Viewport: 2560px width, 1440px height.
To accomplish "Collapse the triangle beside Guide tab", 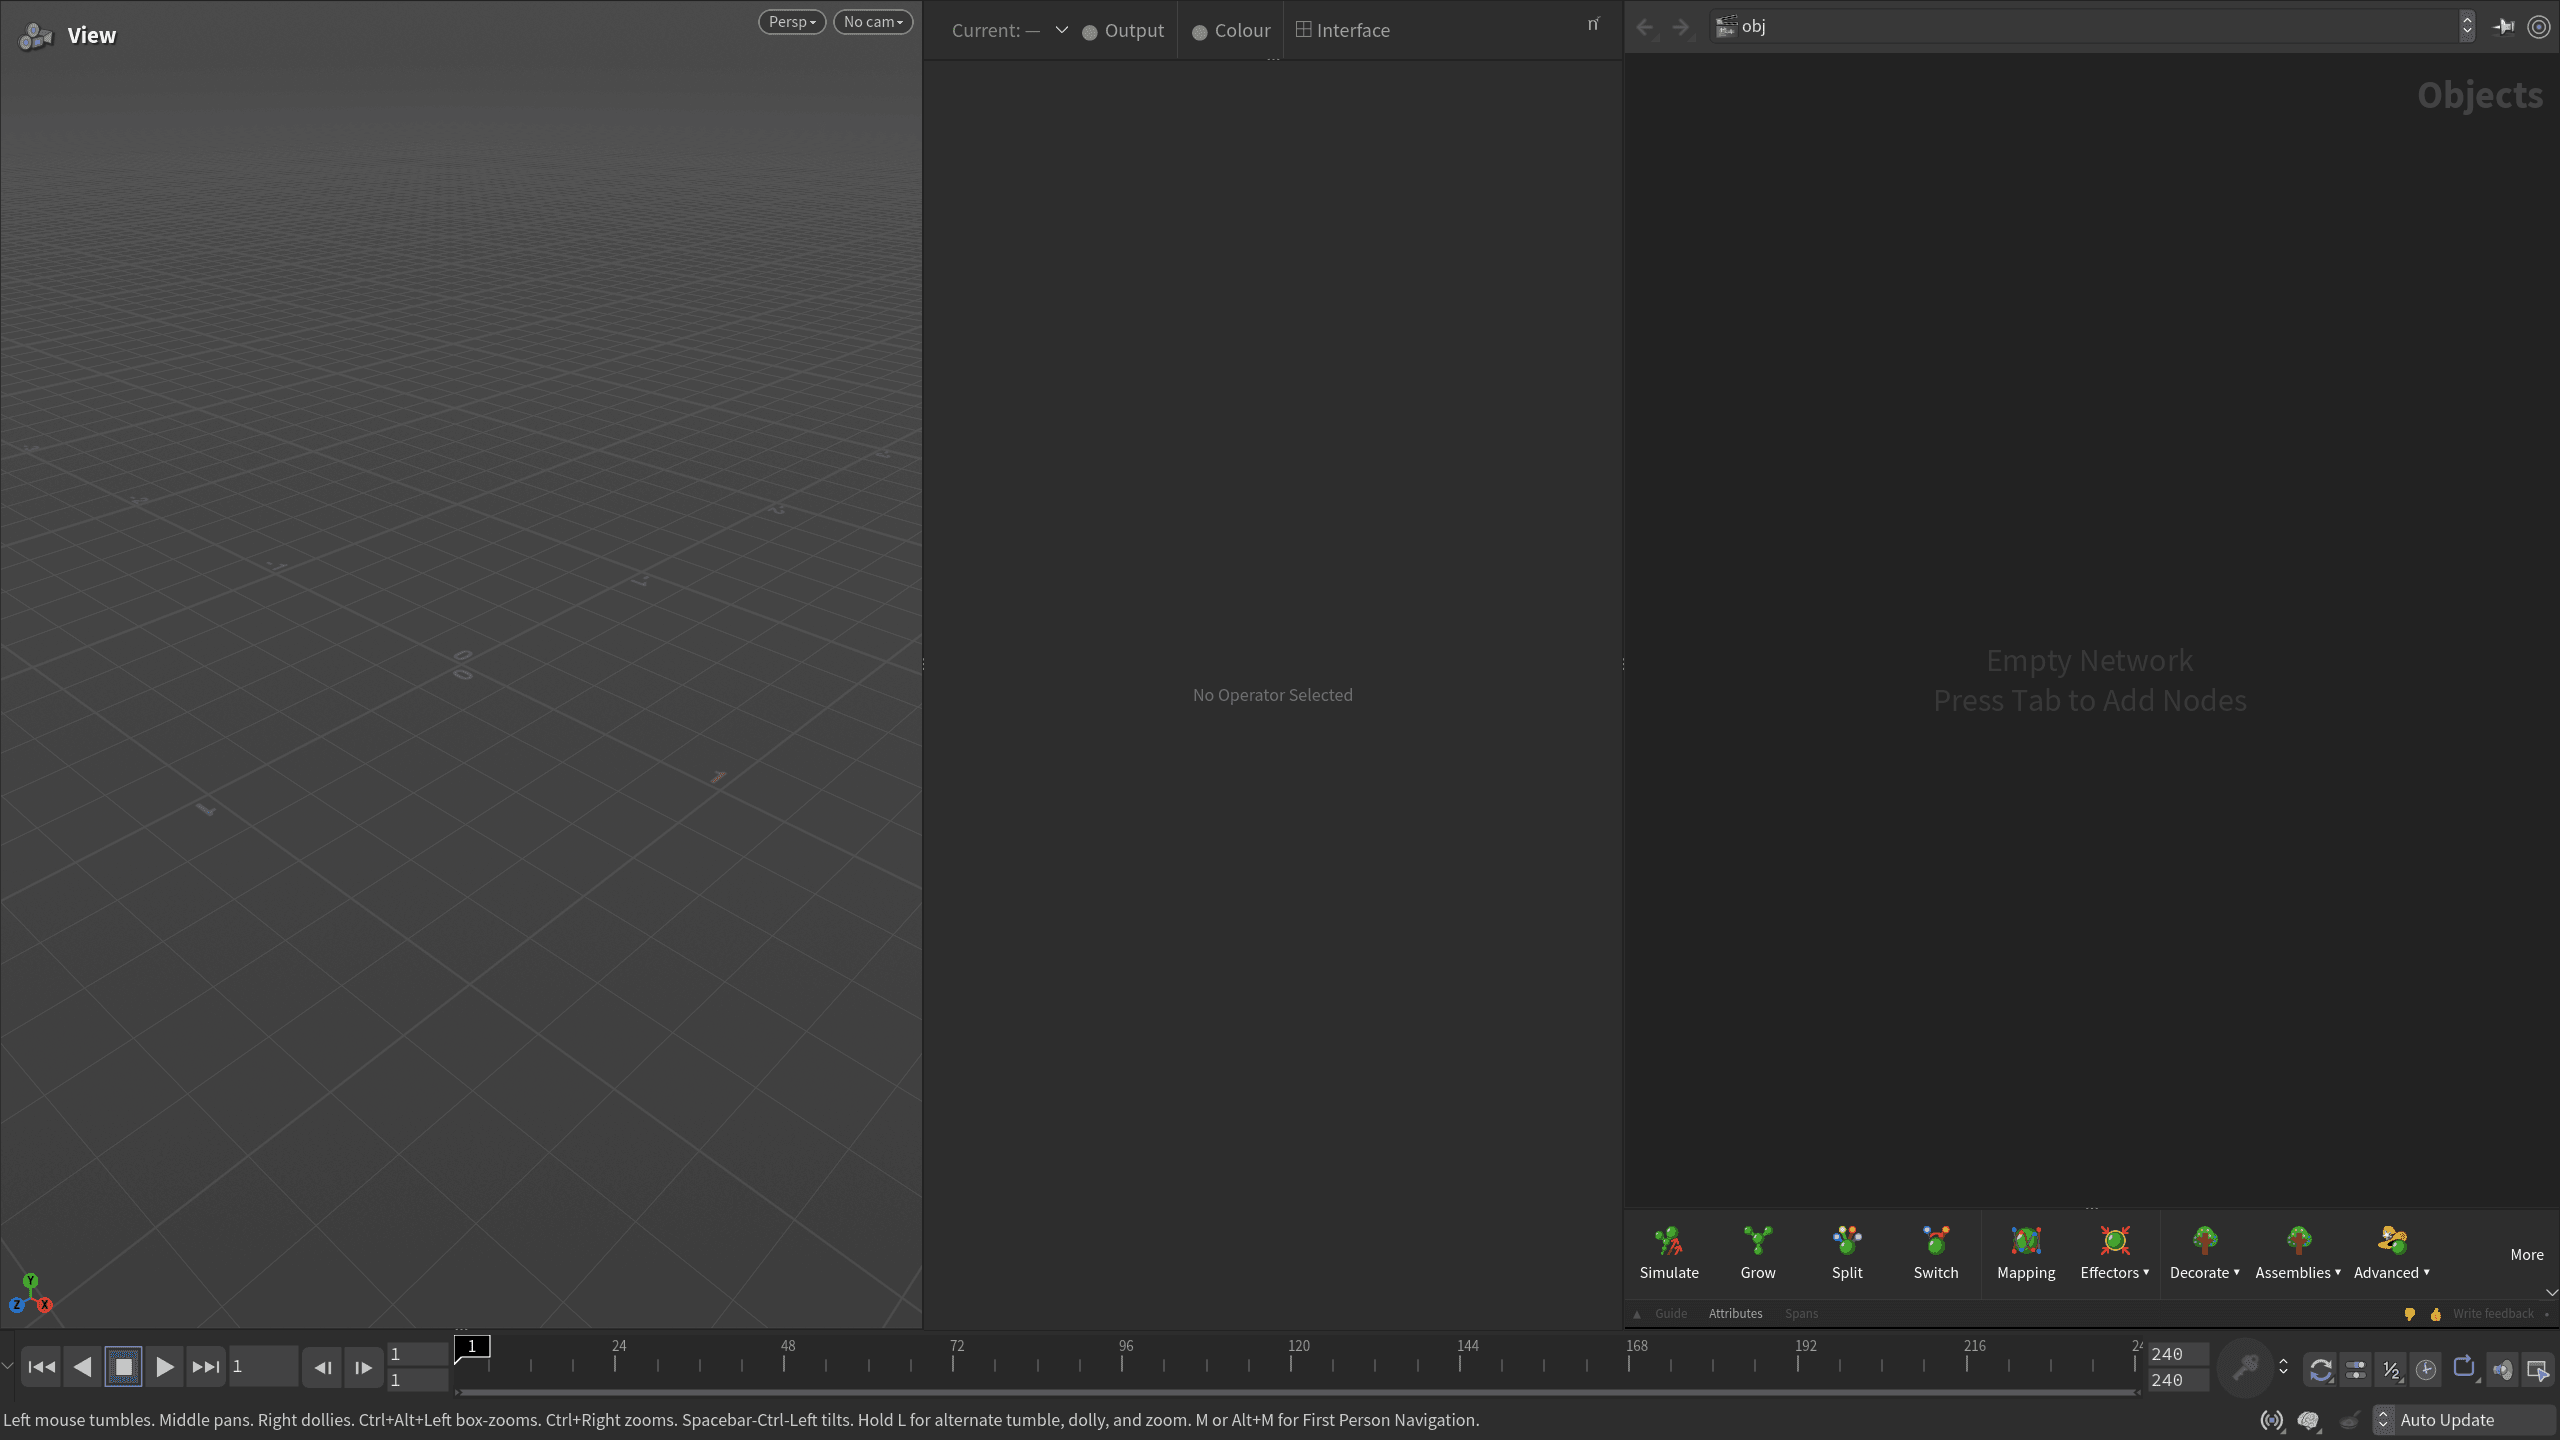I will point(1637,1314).
